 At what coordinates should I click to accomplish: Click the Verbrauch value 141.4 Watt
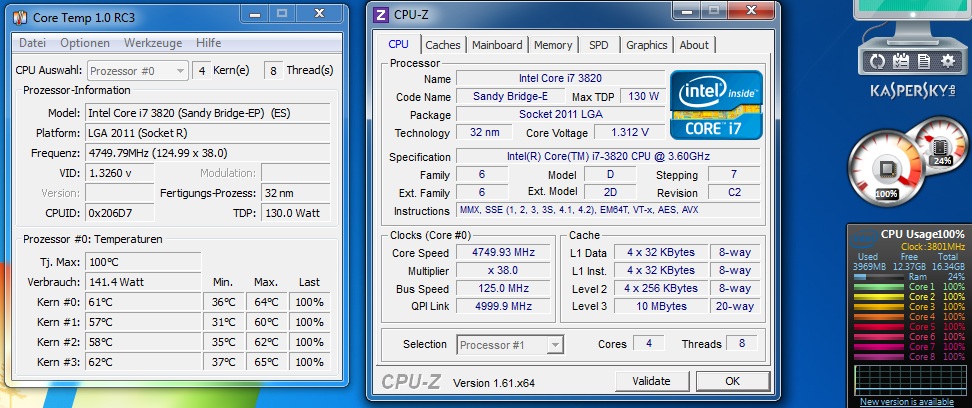pyautogui.click(x=143, y=282)
